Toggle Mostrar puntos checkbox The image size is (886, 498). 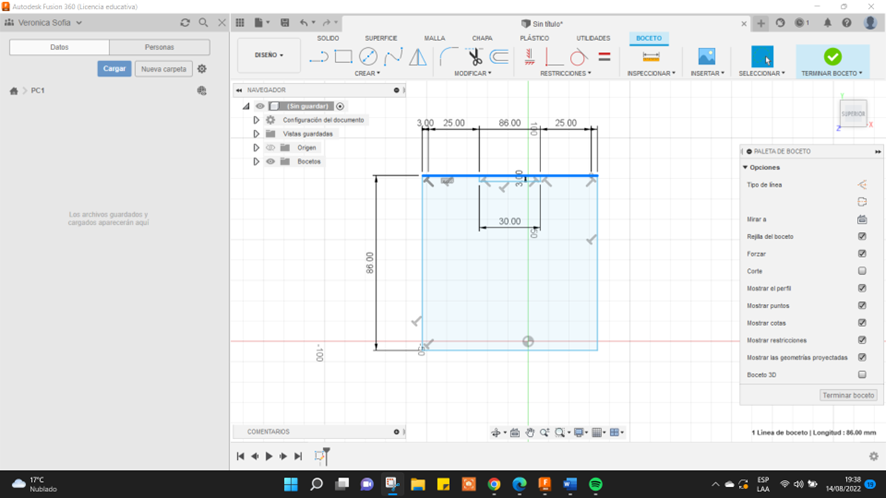(862, 305)
